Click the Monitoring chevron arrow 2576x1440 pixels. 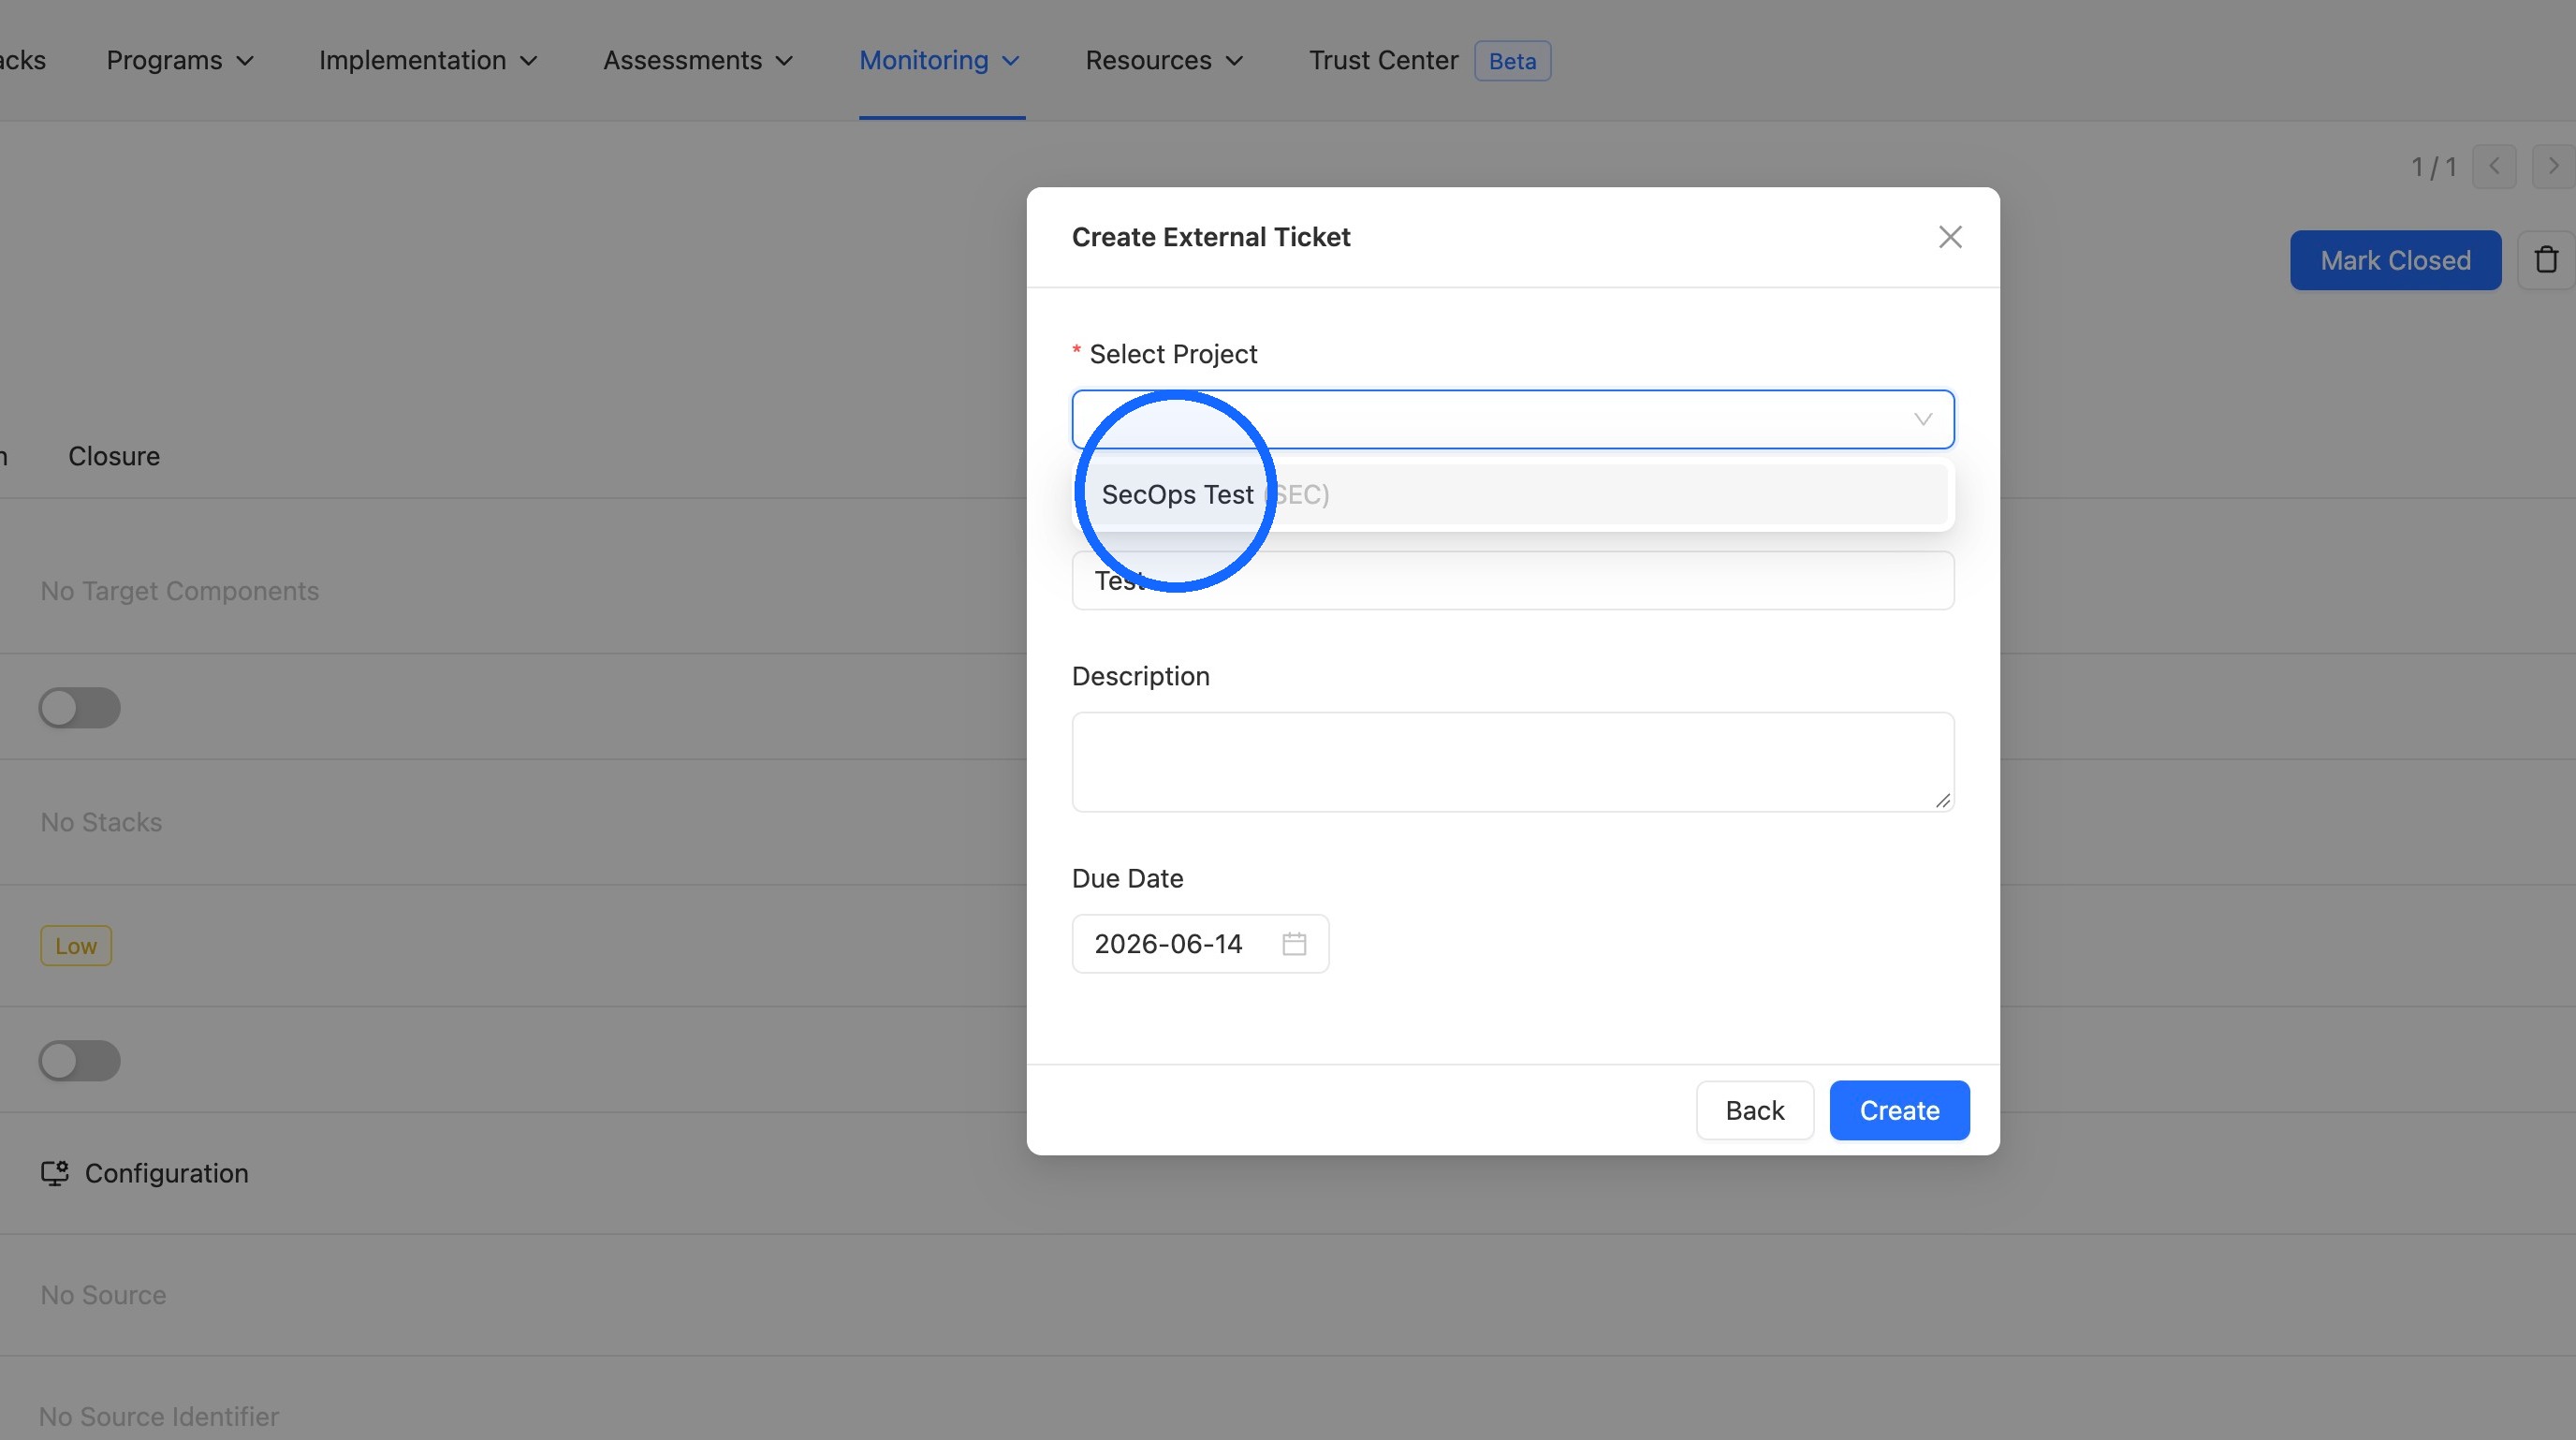coord(1011,61)
